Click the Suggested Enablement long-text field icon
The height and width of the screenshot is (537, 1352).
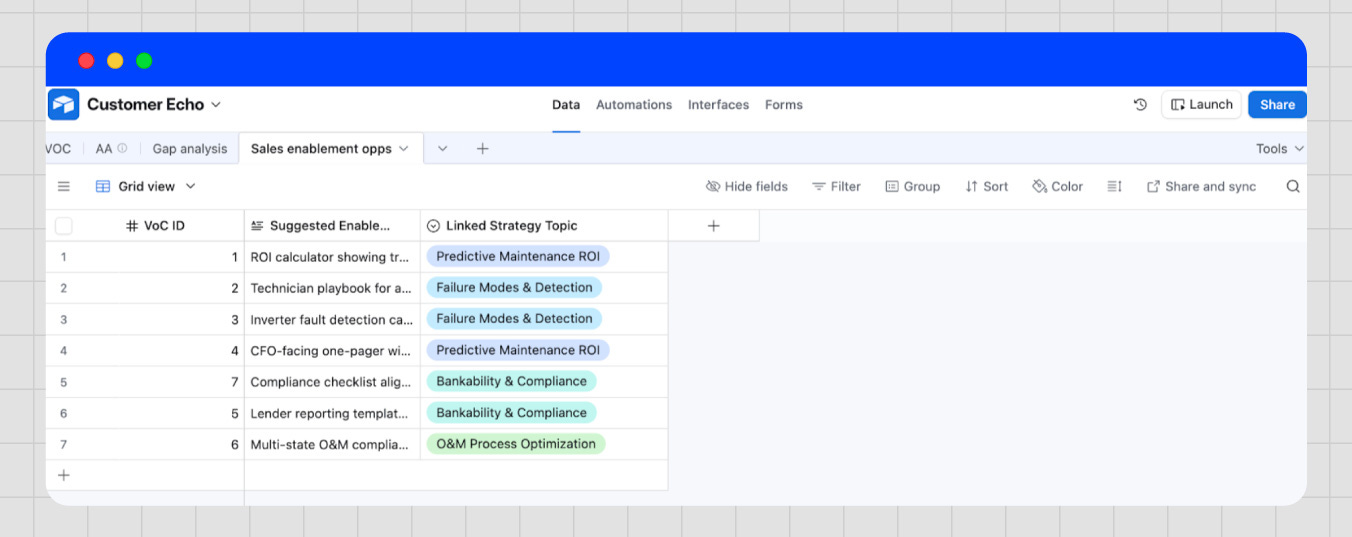pos(257,226)
